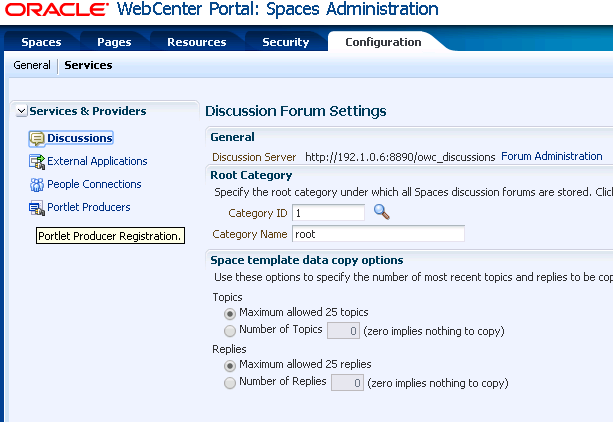Click the Number of Replies value field

[347, 382]
